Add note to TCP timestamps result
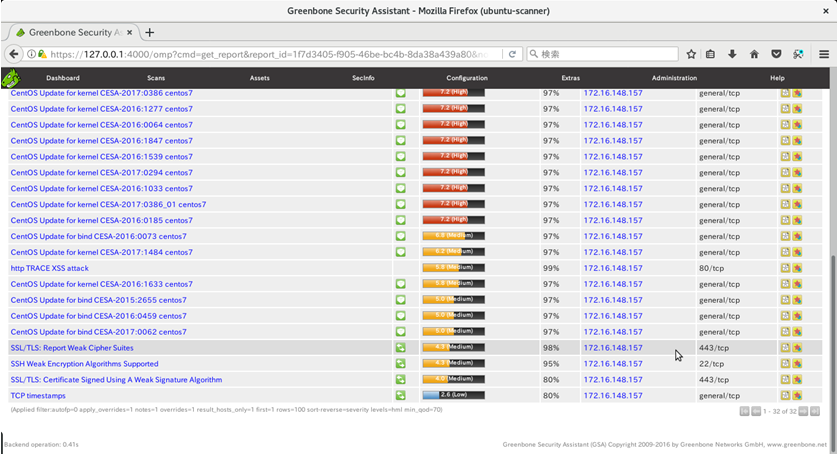The image size is (837, 455). point(785,395)
